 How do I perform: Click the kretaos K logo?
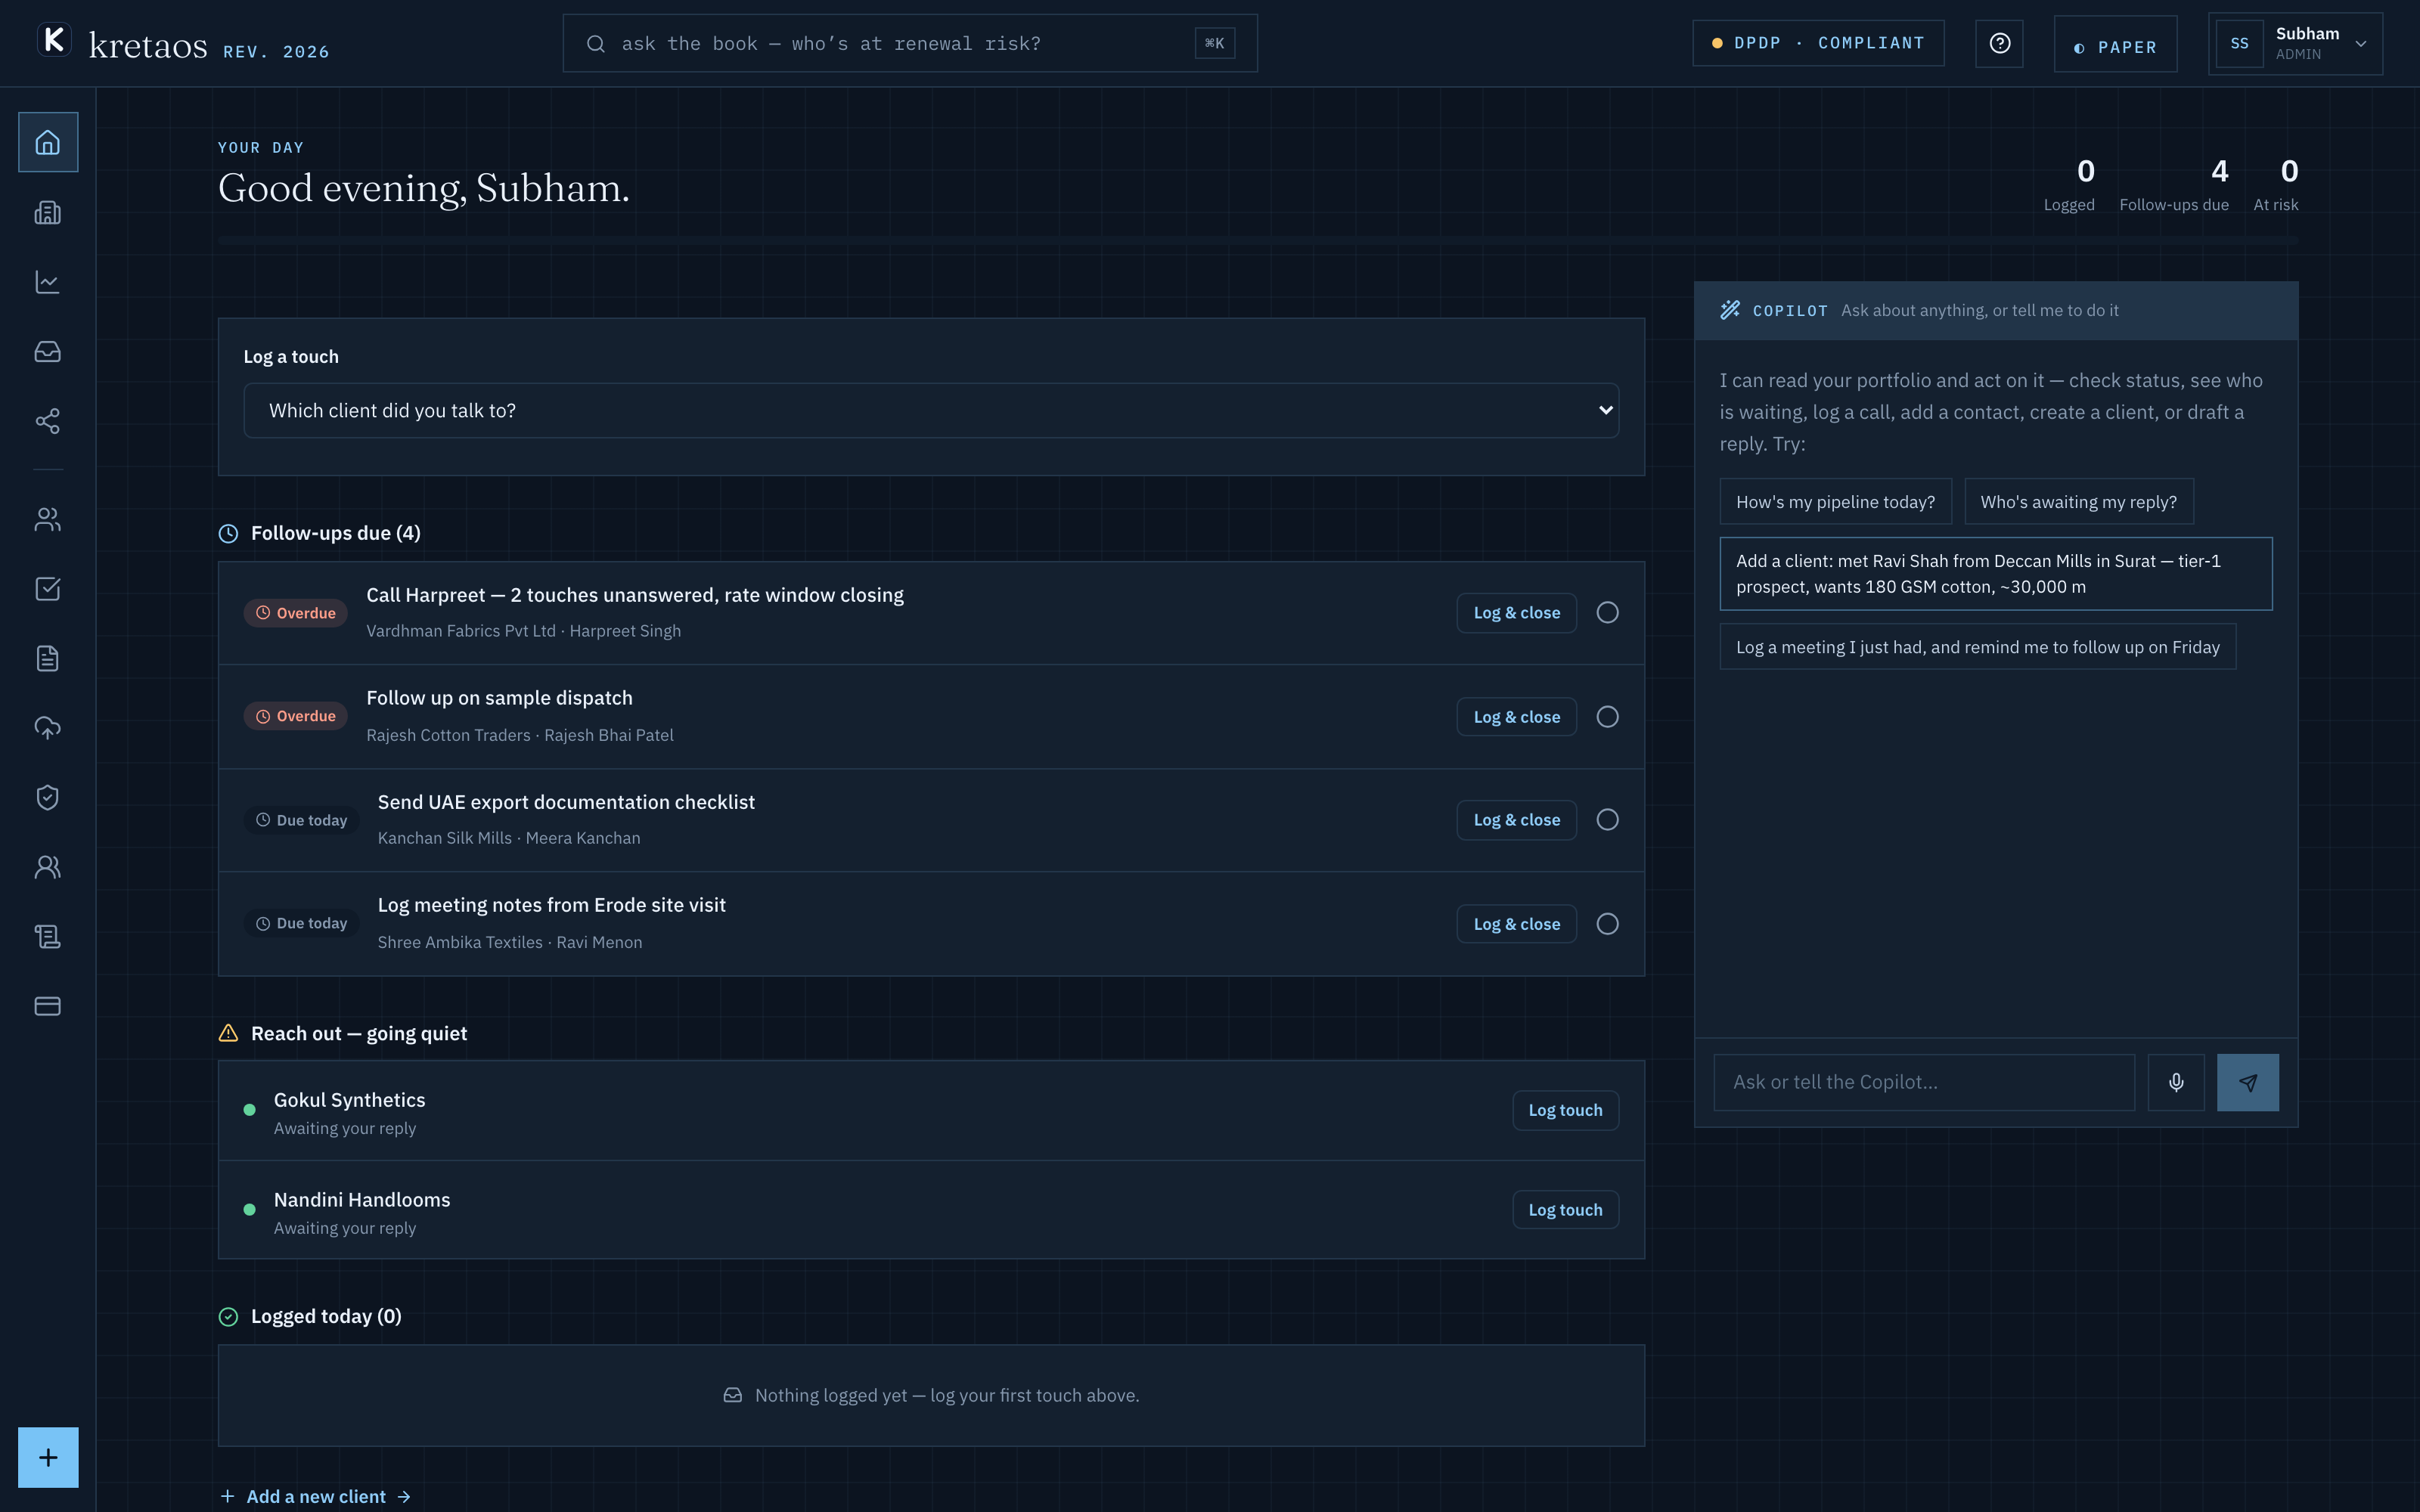point(54,40)
